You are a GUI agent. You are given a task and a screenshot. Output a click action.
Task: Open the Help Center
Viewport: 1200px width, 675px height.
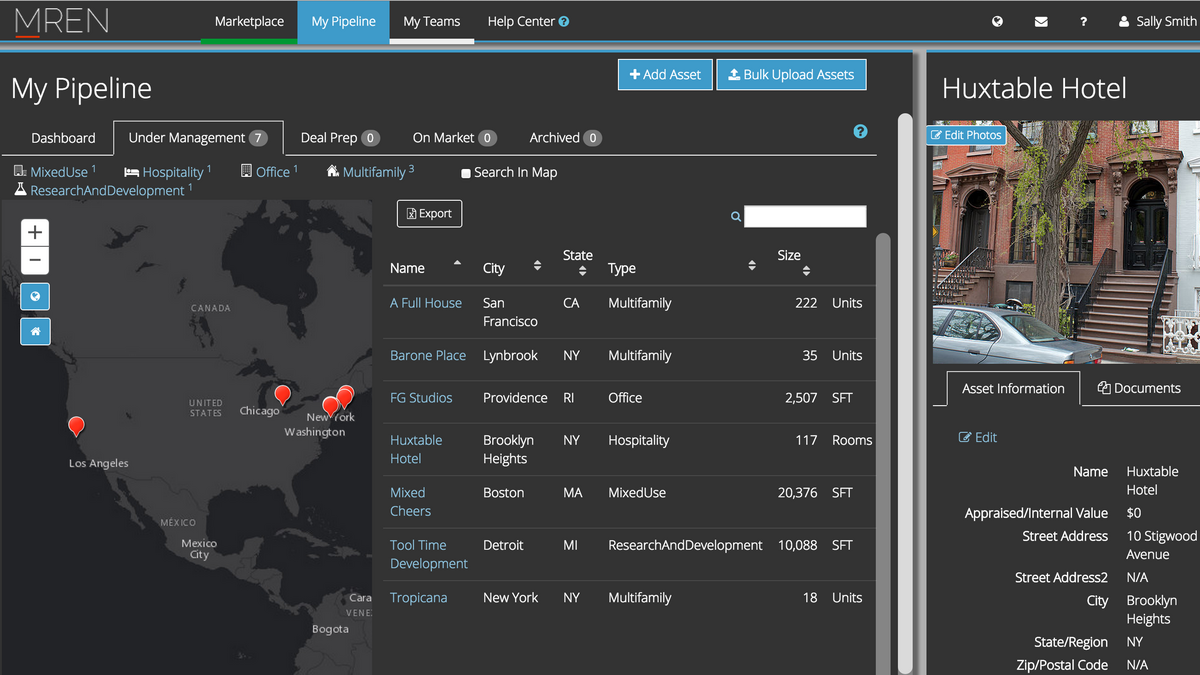(x=528, y=21)
